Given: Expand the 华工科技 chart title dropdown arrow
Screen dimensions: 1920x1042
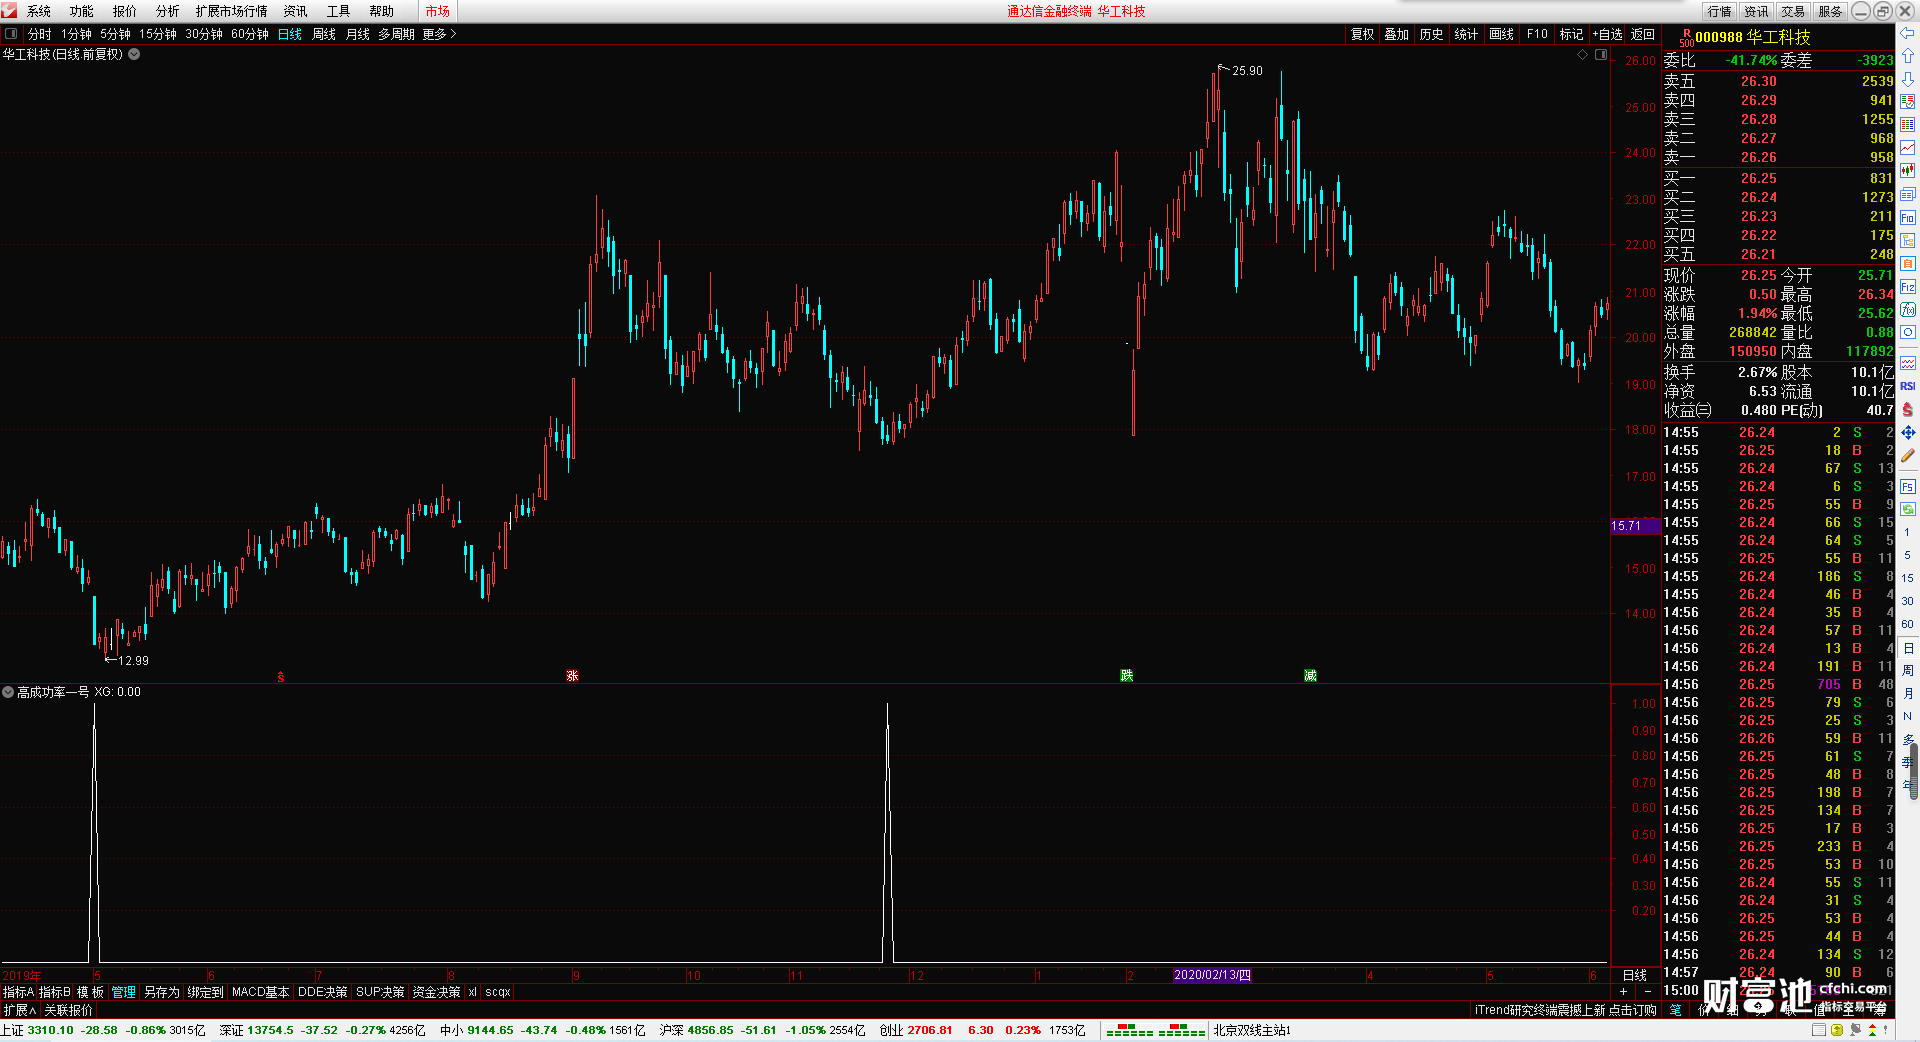Looking at the screenshot, I should tap(134, 54).
